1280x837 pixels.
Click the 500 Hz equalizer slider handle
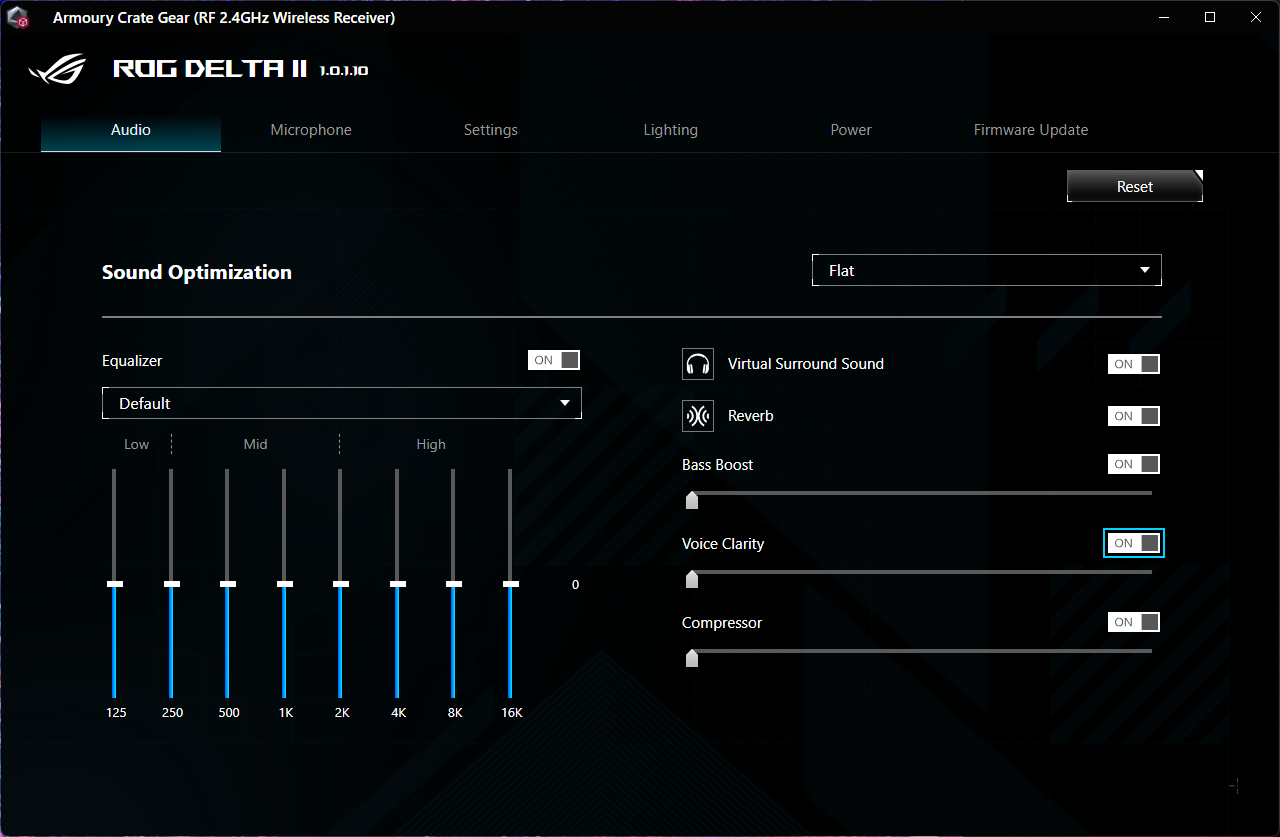[x=228, y=583]
